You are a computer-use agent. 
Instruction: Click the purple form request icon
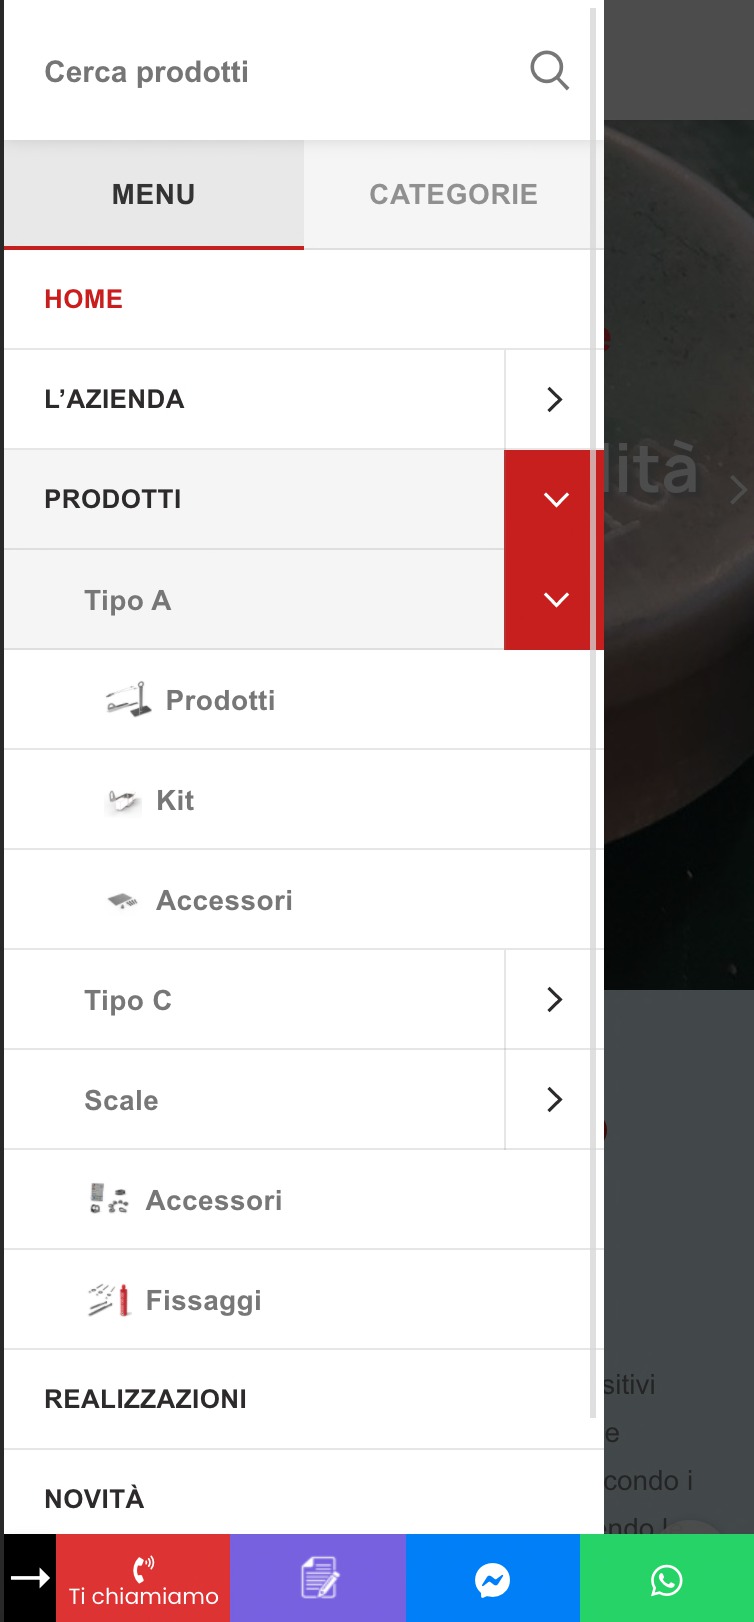318,1579
